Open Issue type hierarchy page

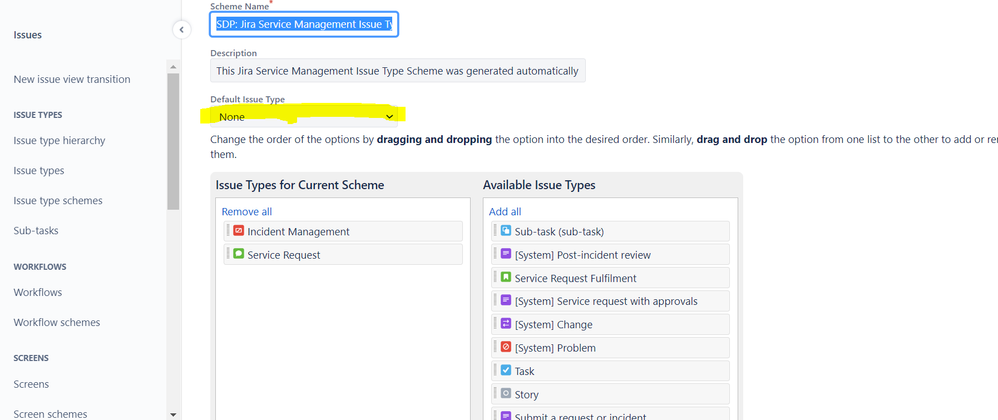tap(59, 140)
